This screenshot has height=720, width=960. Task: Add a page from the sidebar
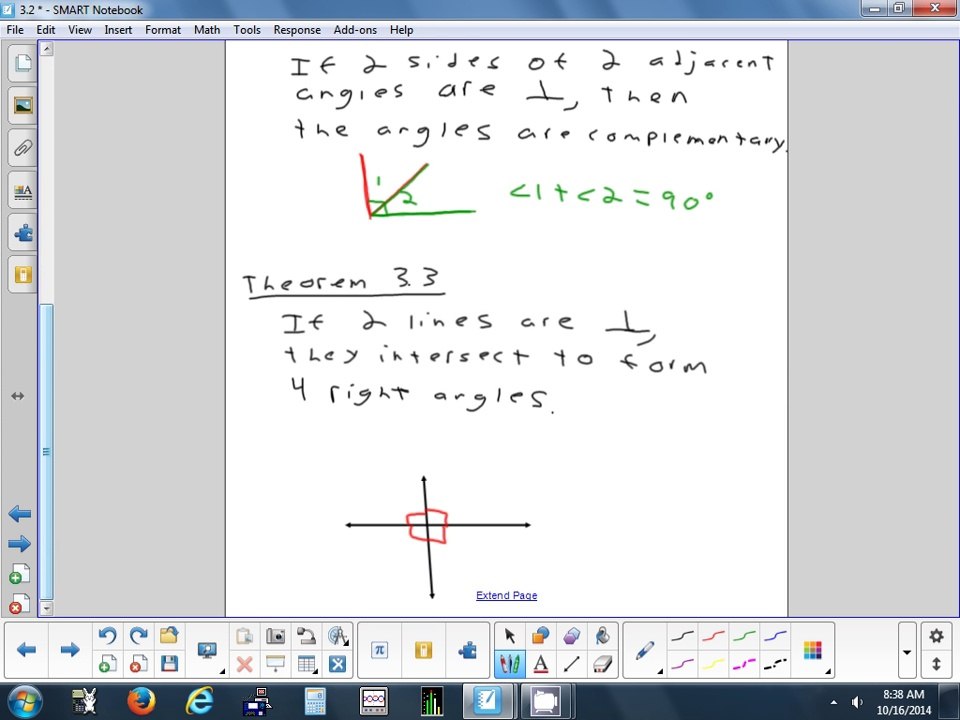coord(20,574)
